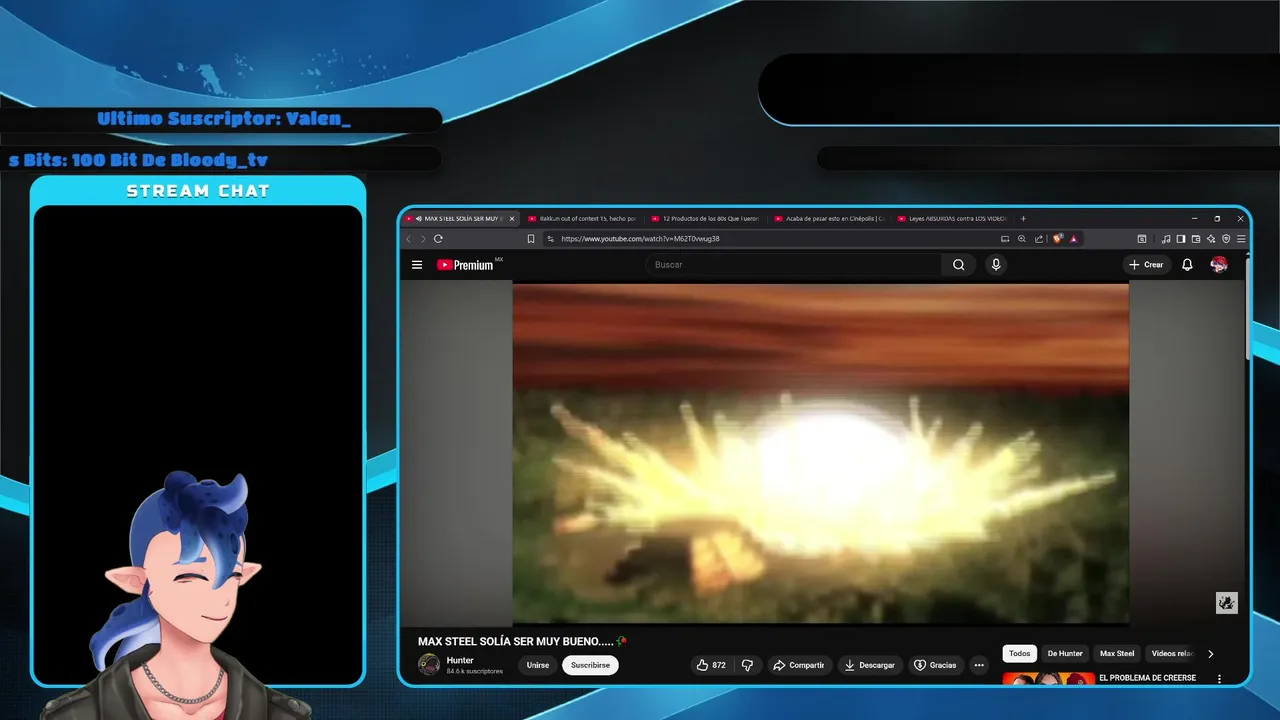Open 'EL PROBLEMA DE CREERSE' video thumbnail
This screenshot has height=720, width=1280.
tap(1049, 679)
